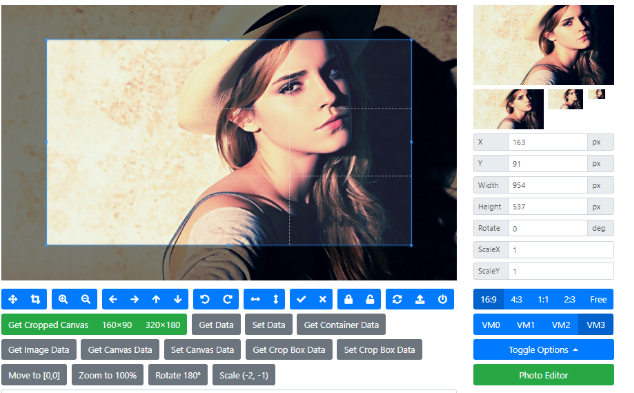Clear crop with X icon
Viewport: 634px width, 393px height.
pos(323,299)
